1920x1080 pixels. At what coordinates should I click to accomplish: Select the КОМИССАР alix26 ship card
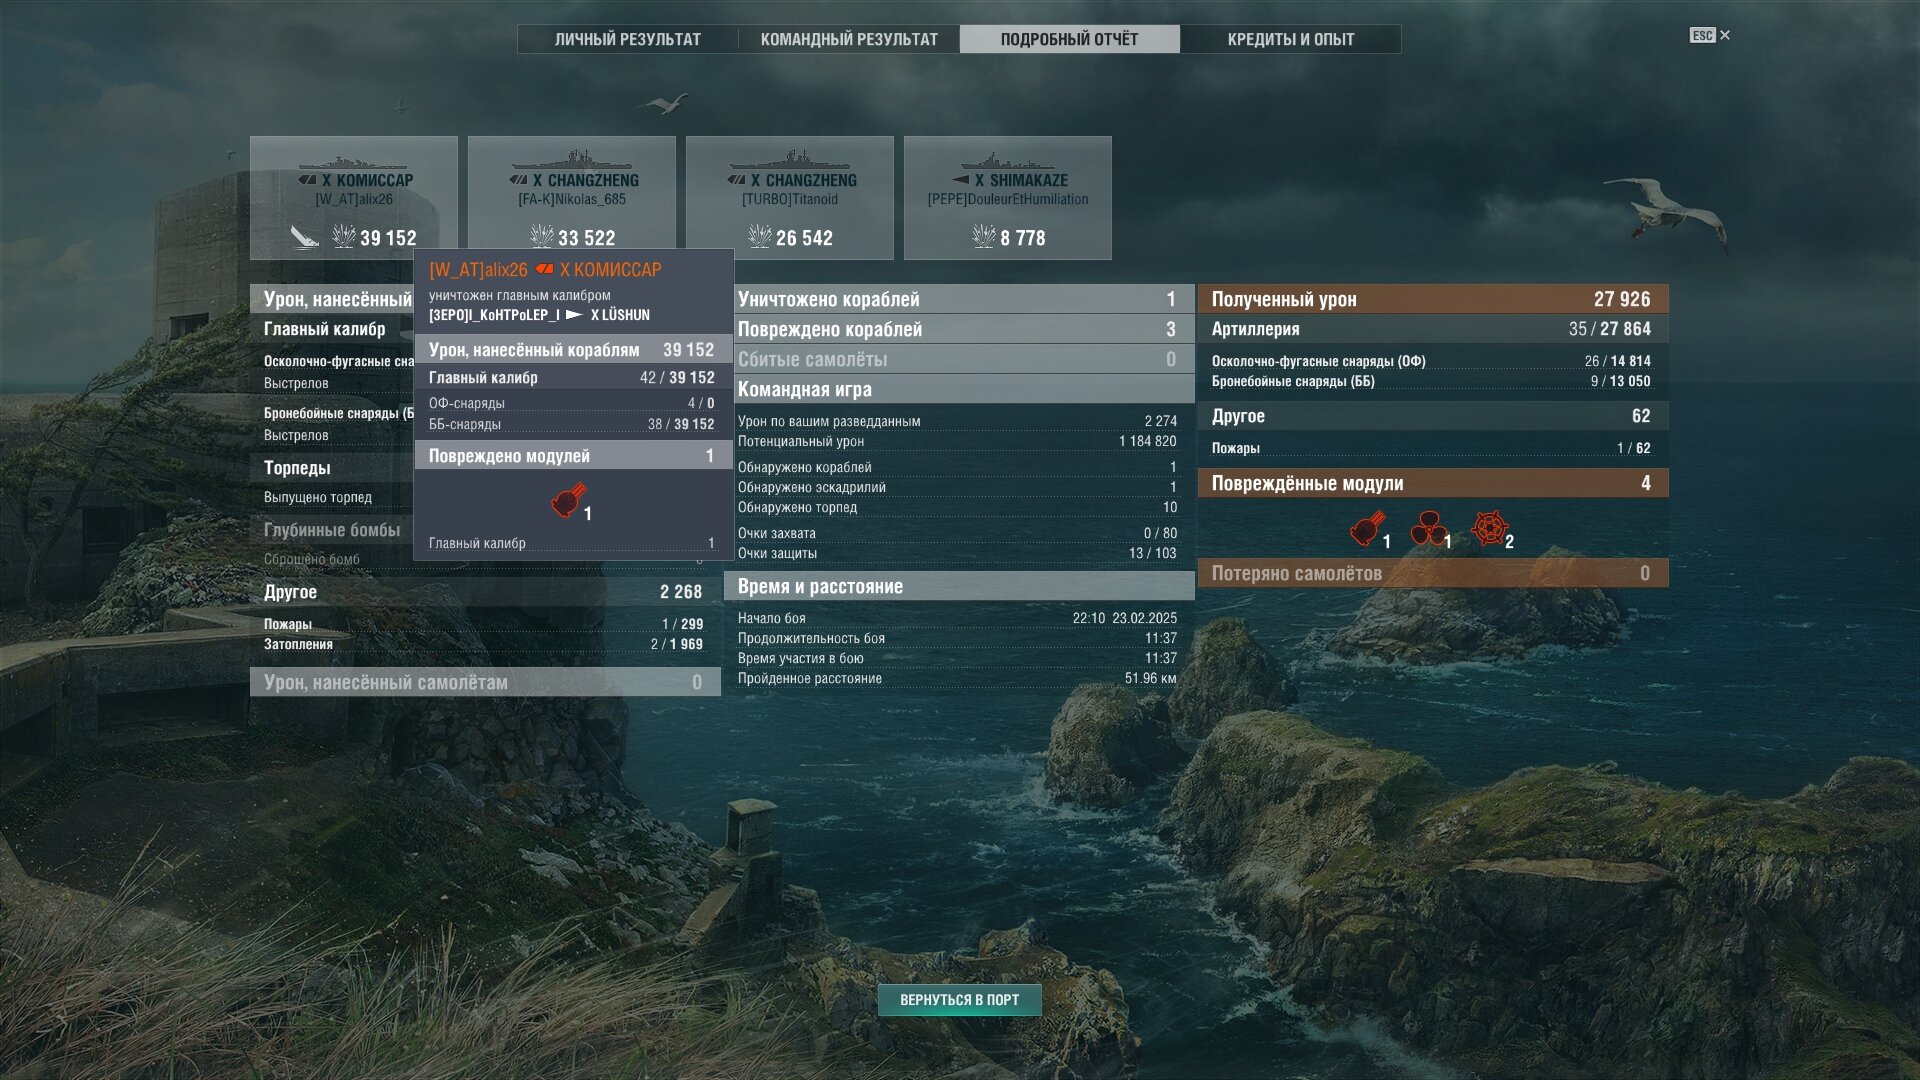(x=354, y=198)
